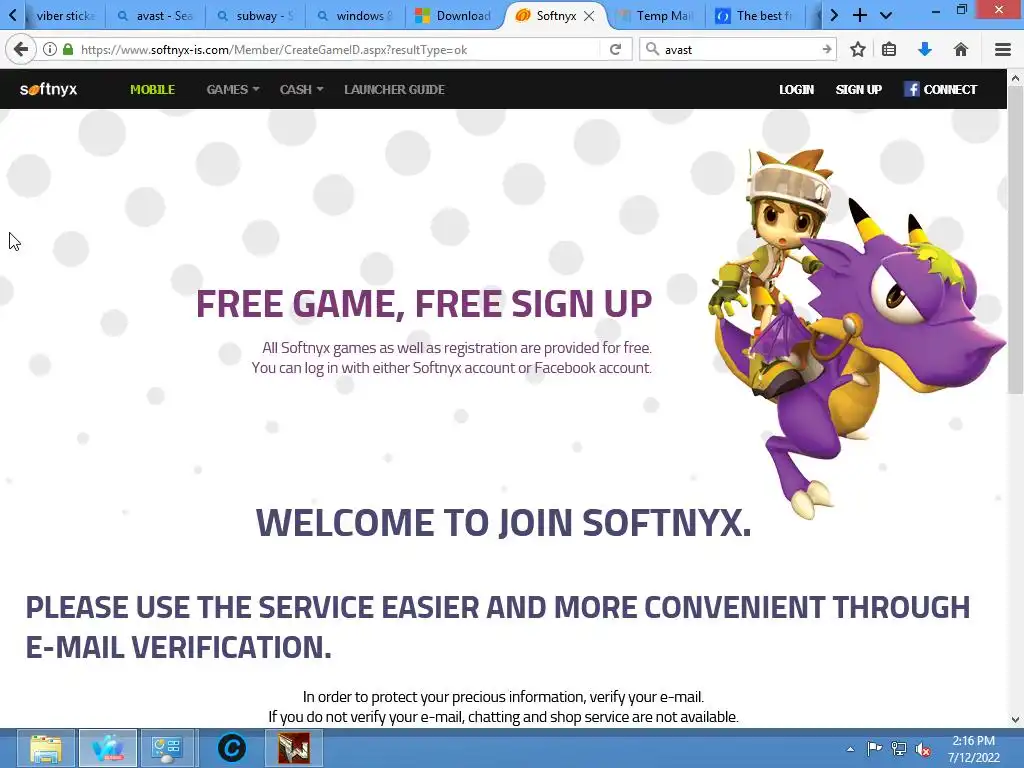Open the hamburger browser menu
Viewport: 1024px width, 768px height.
(x=1003, y=50)
